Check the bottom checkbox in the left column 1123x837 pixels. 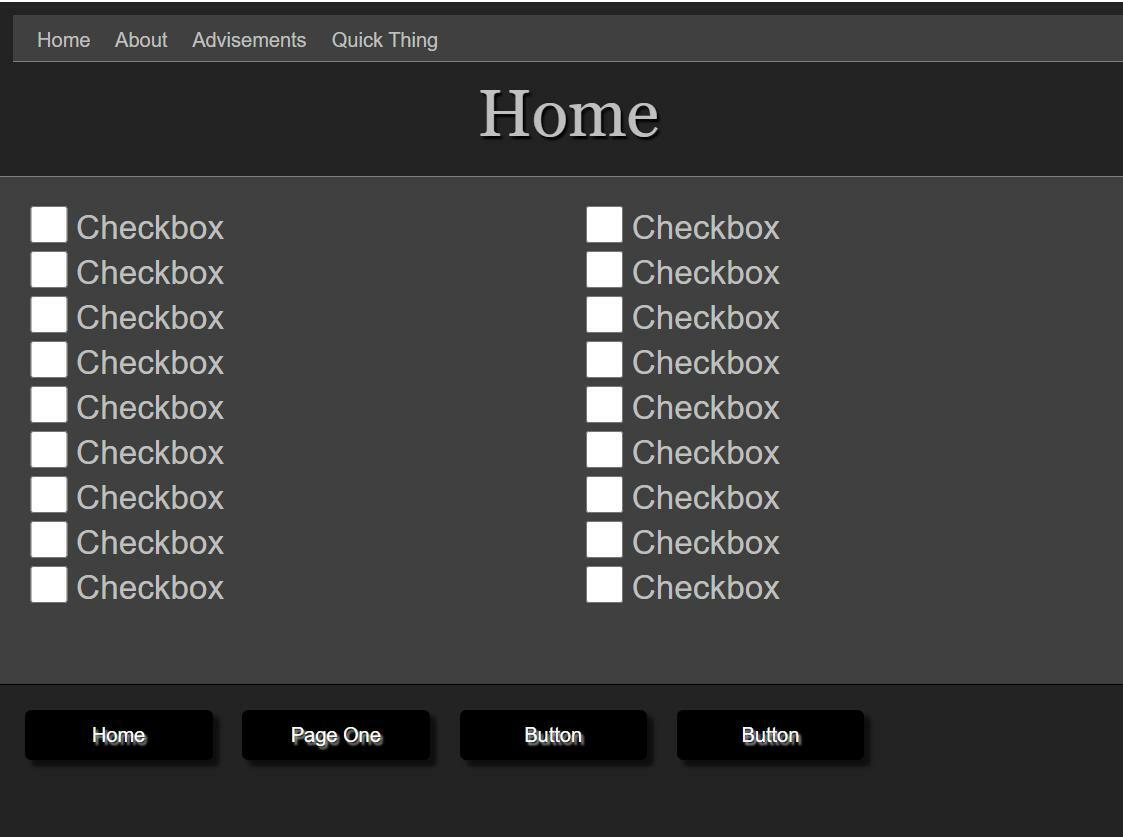pos(48,585)
